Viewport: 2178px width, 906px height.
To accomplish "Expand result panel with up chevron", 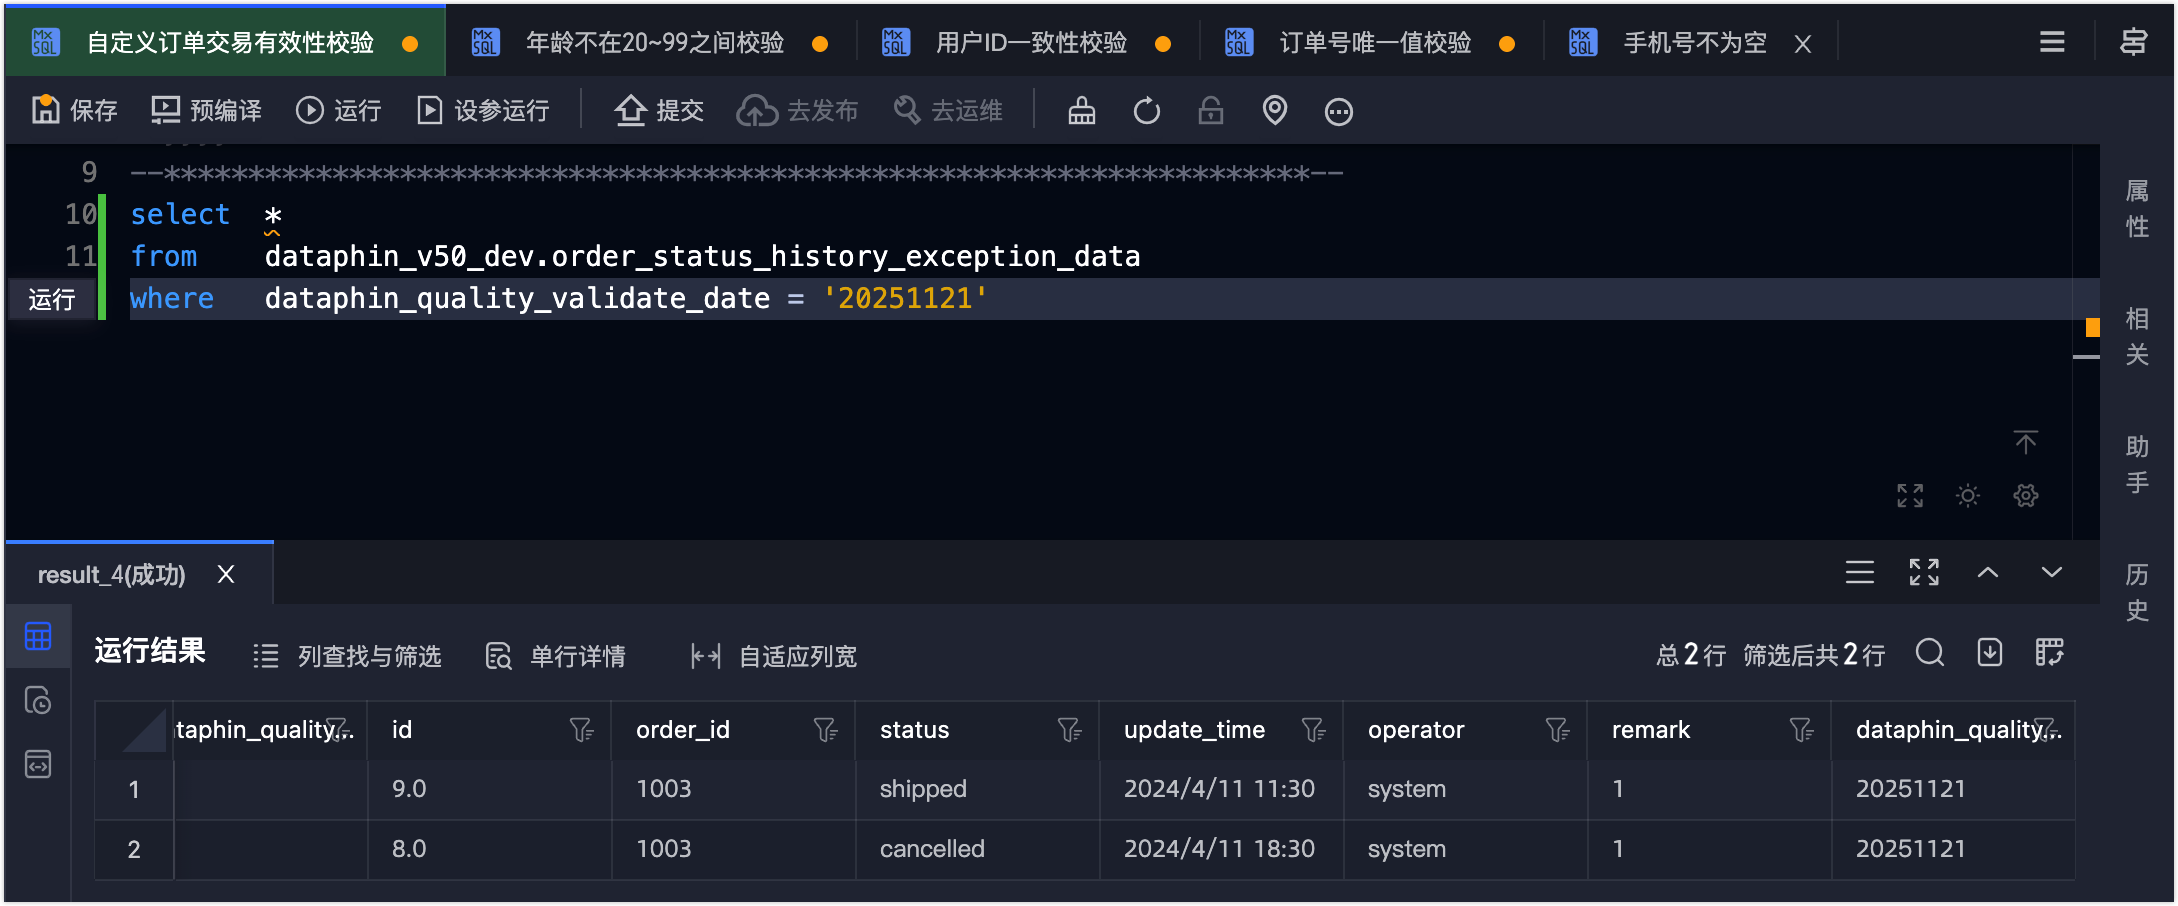I will click(1988, 572).
